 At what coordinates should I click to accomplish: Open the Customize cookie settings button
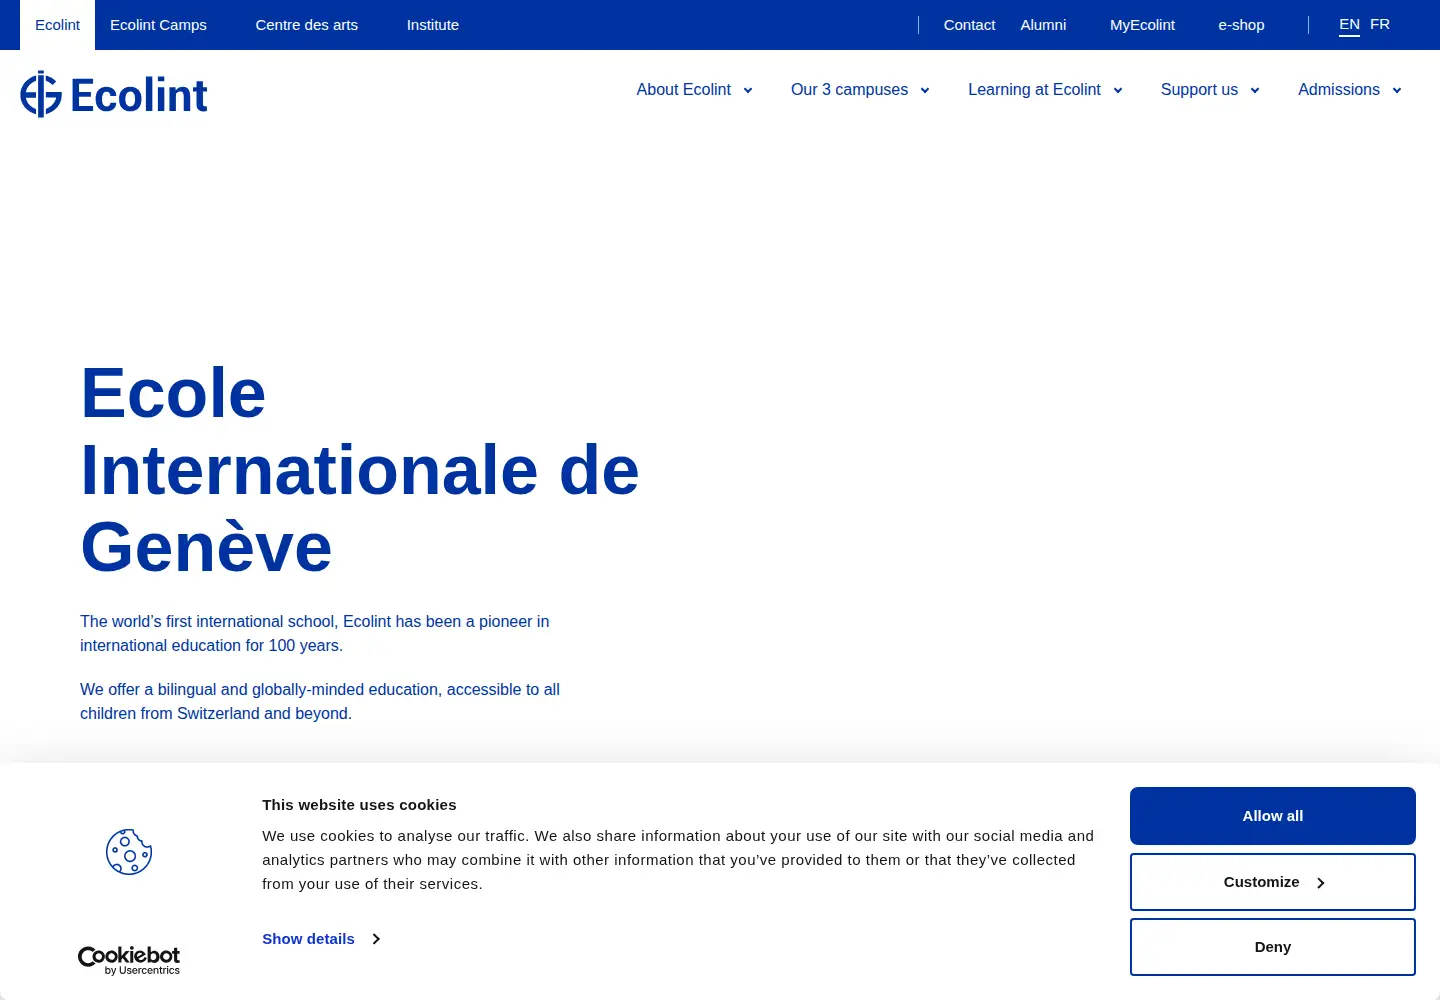coord(1272,882)
